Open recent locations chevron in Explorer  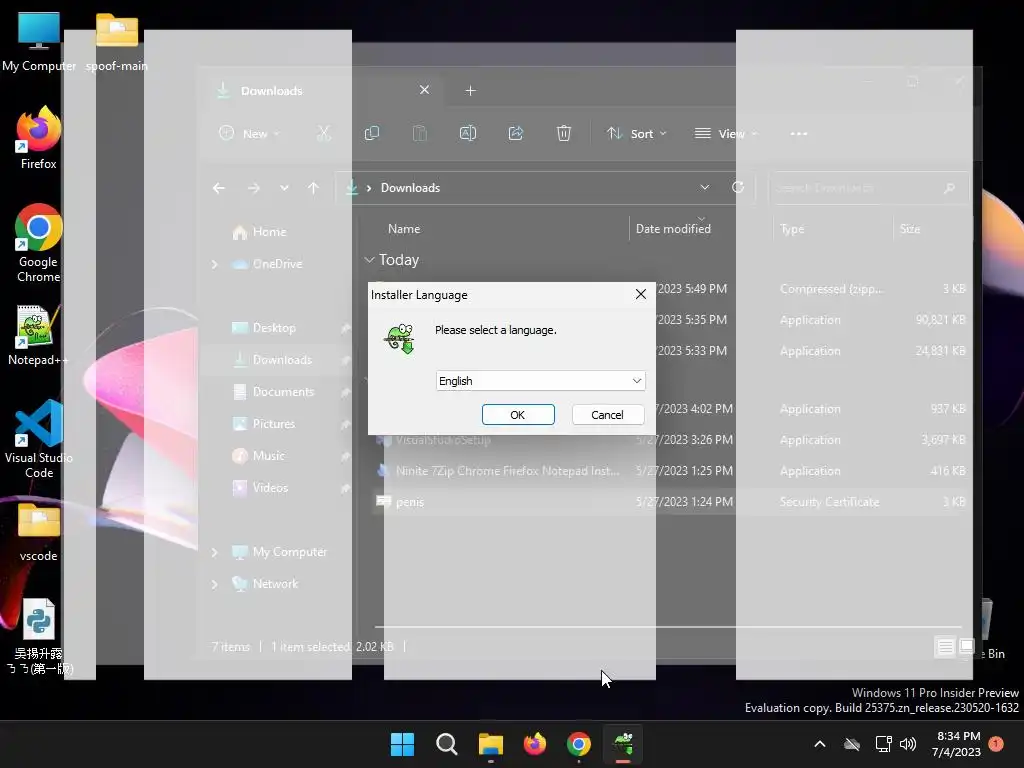tap(284, 188)
